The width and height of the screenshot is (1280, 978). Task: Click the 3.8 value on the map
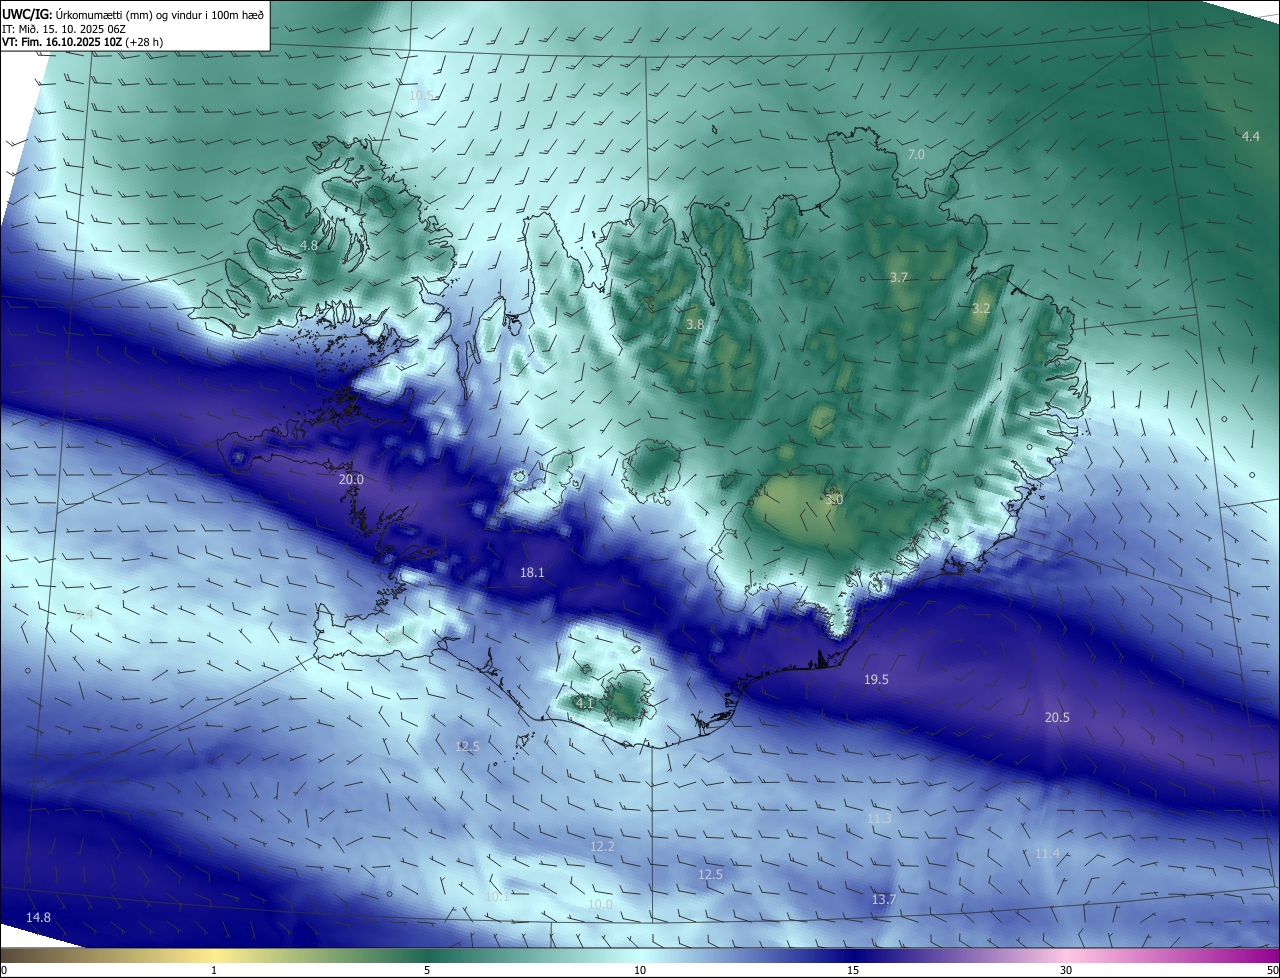coord(695,325)
